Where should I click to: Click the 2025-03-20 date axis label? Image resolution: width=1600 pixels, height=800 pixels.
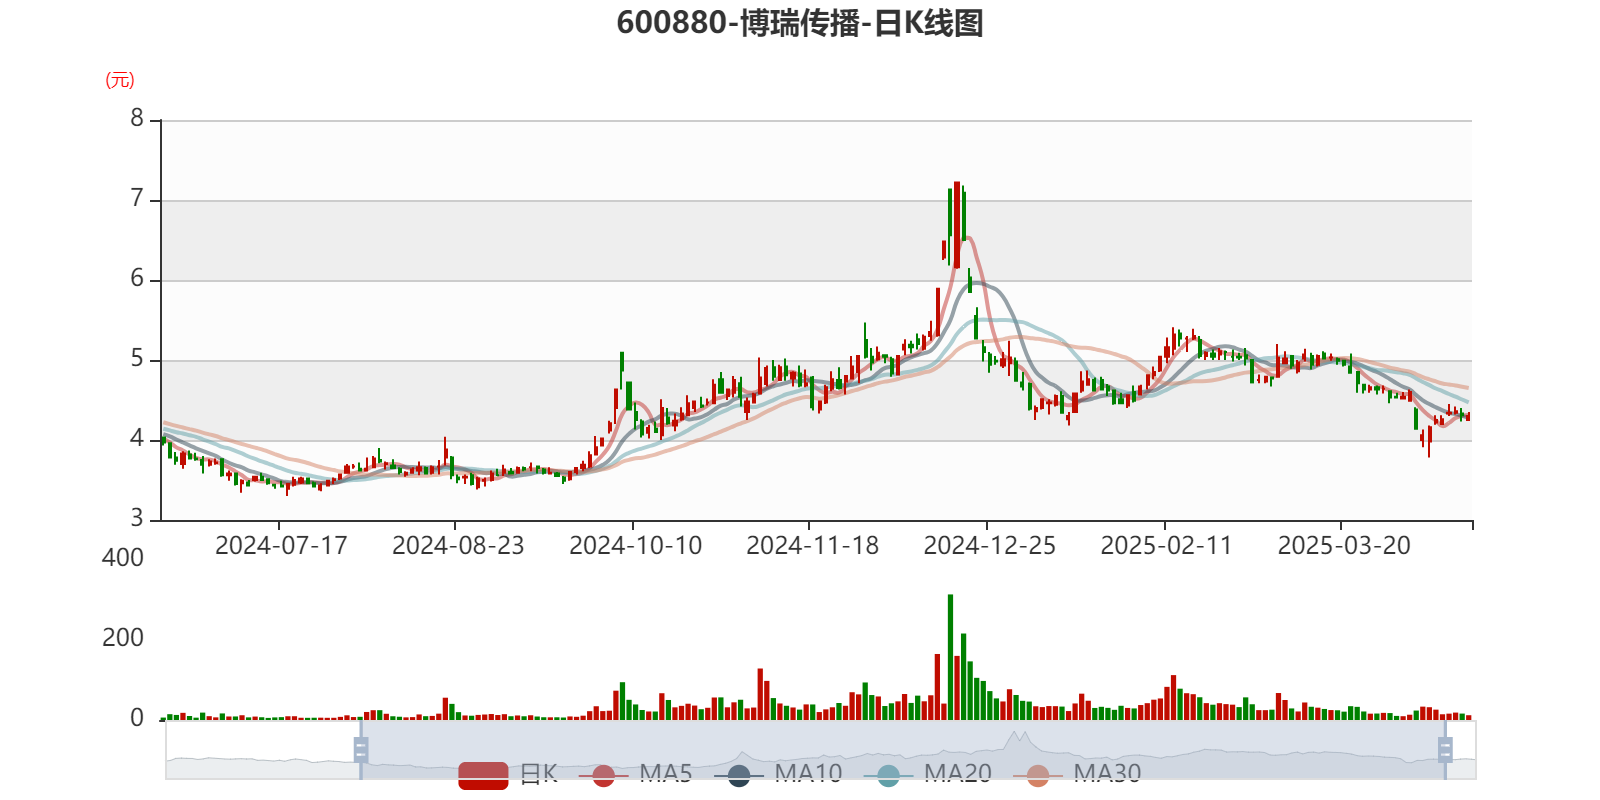[x=1344, y=546]
